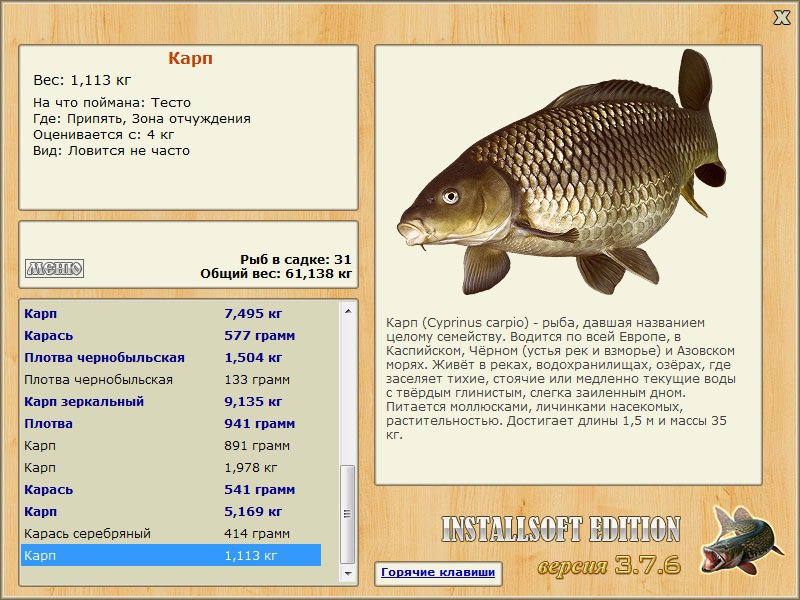Select the Карп 7,495 кг entry
This screenshot has height=600, width=800.
tap(171, 313)
